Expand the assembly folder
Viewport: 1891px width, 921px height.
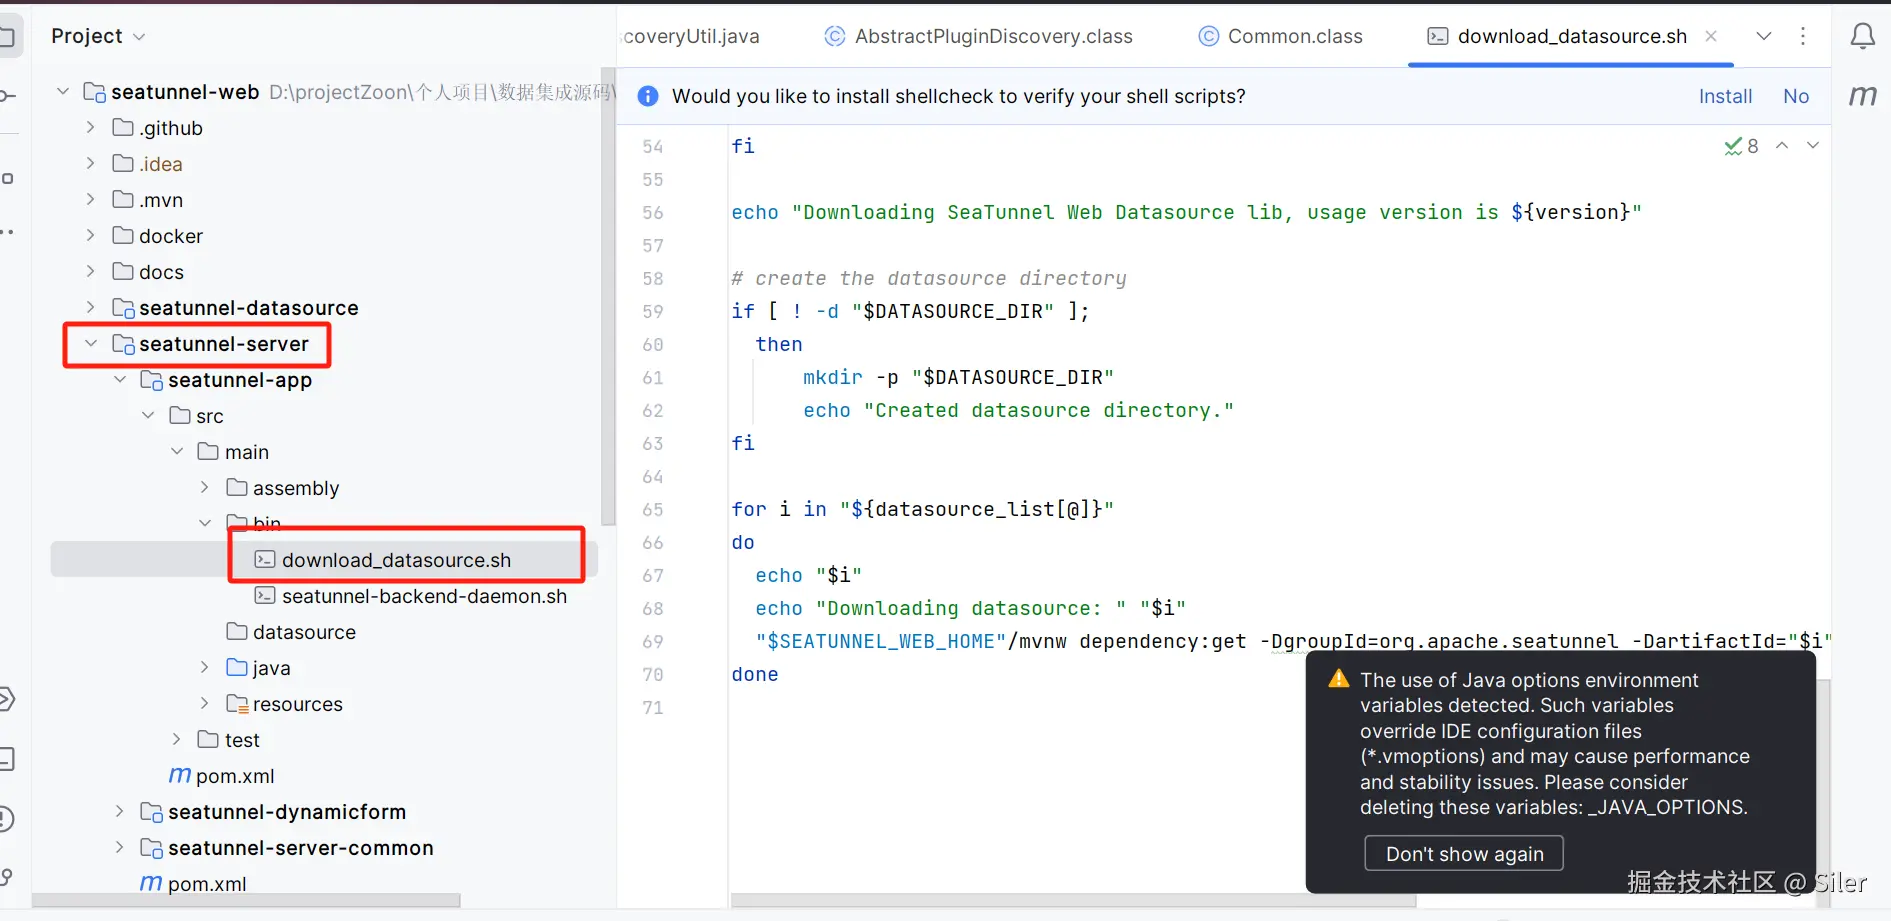[205, 488]
